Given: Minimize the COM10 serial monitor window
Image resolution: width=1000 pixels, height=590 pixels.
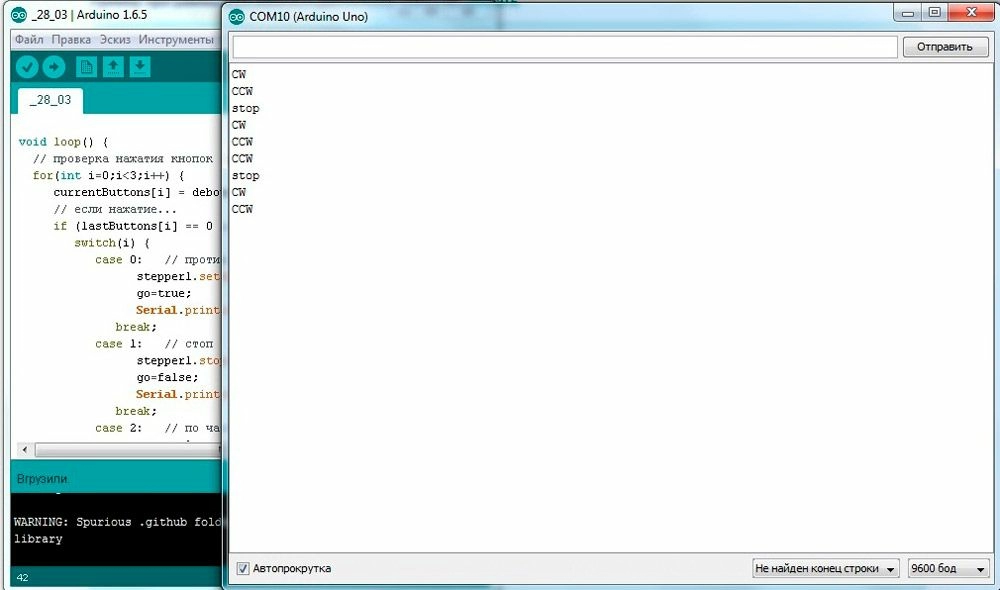Looking at the screenshot, I should click(x=907, y=12).
